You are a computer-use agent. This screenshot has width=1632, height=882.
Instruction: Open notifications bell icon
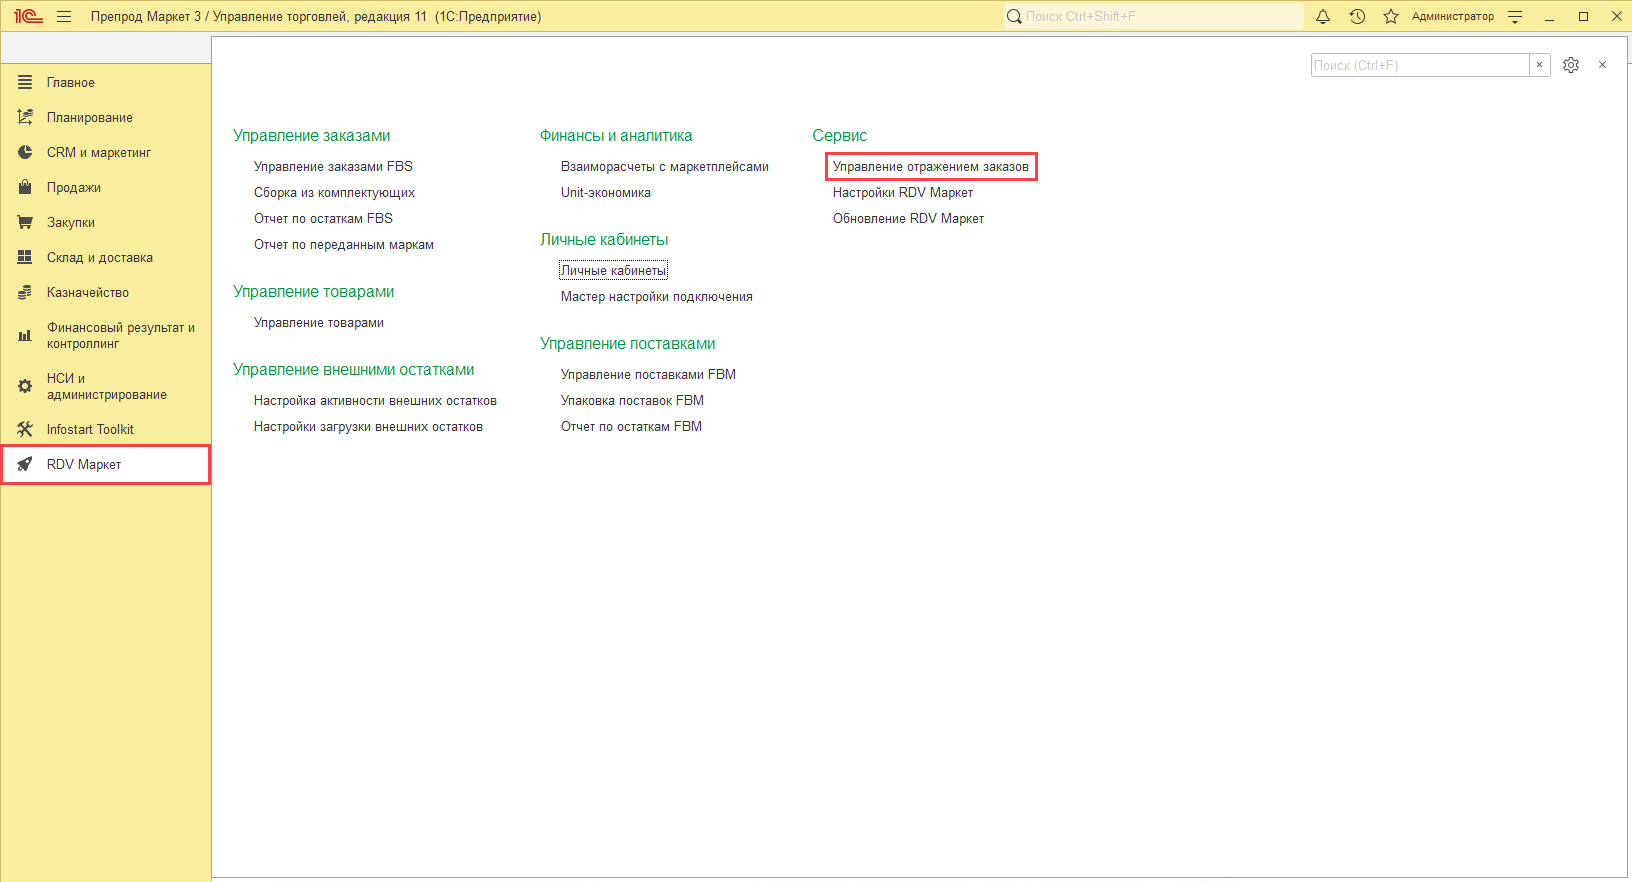(1323, 16)
